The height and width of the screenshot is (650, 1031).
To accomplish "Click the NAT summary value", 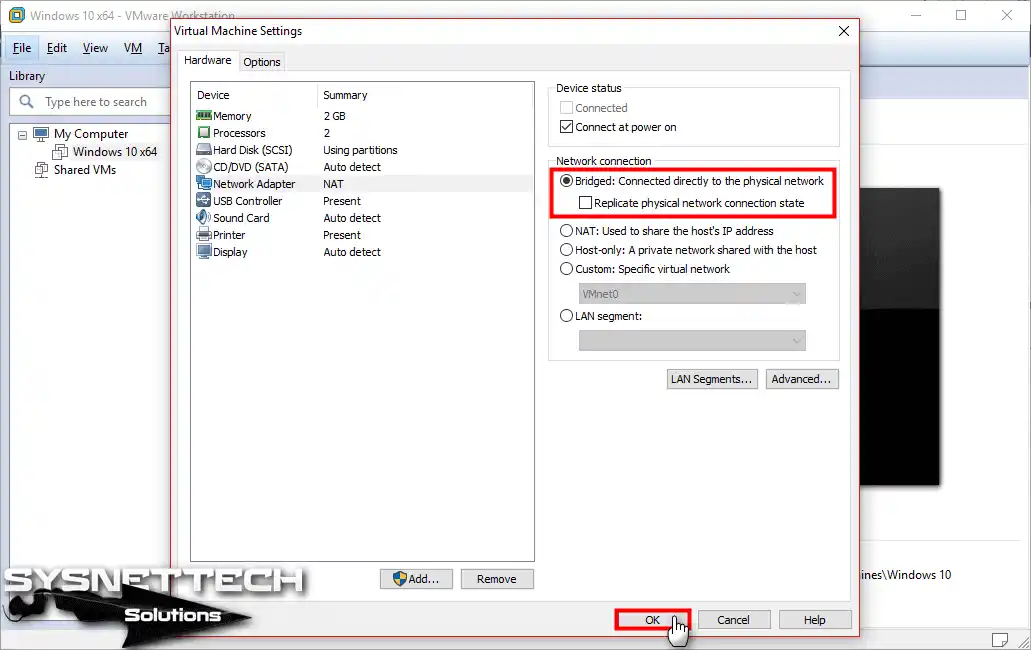I will (x=333, y=184).
